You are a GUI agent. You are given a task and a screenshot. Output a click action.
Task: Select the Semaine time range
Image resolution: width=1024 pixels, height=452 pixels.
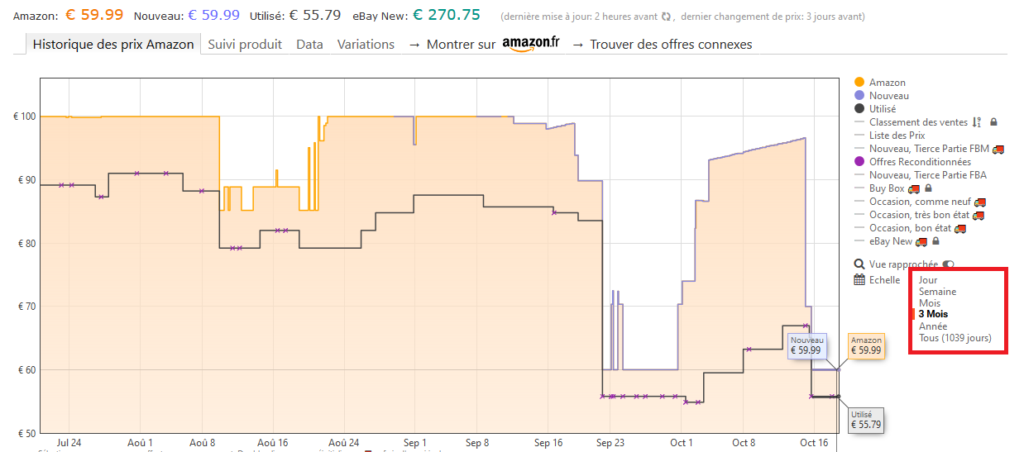(937, 292)
